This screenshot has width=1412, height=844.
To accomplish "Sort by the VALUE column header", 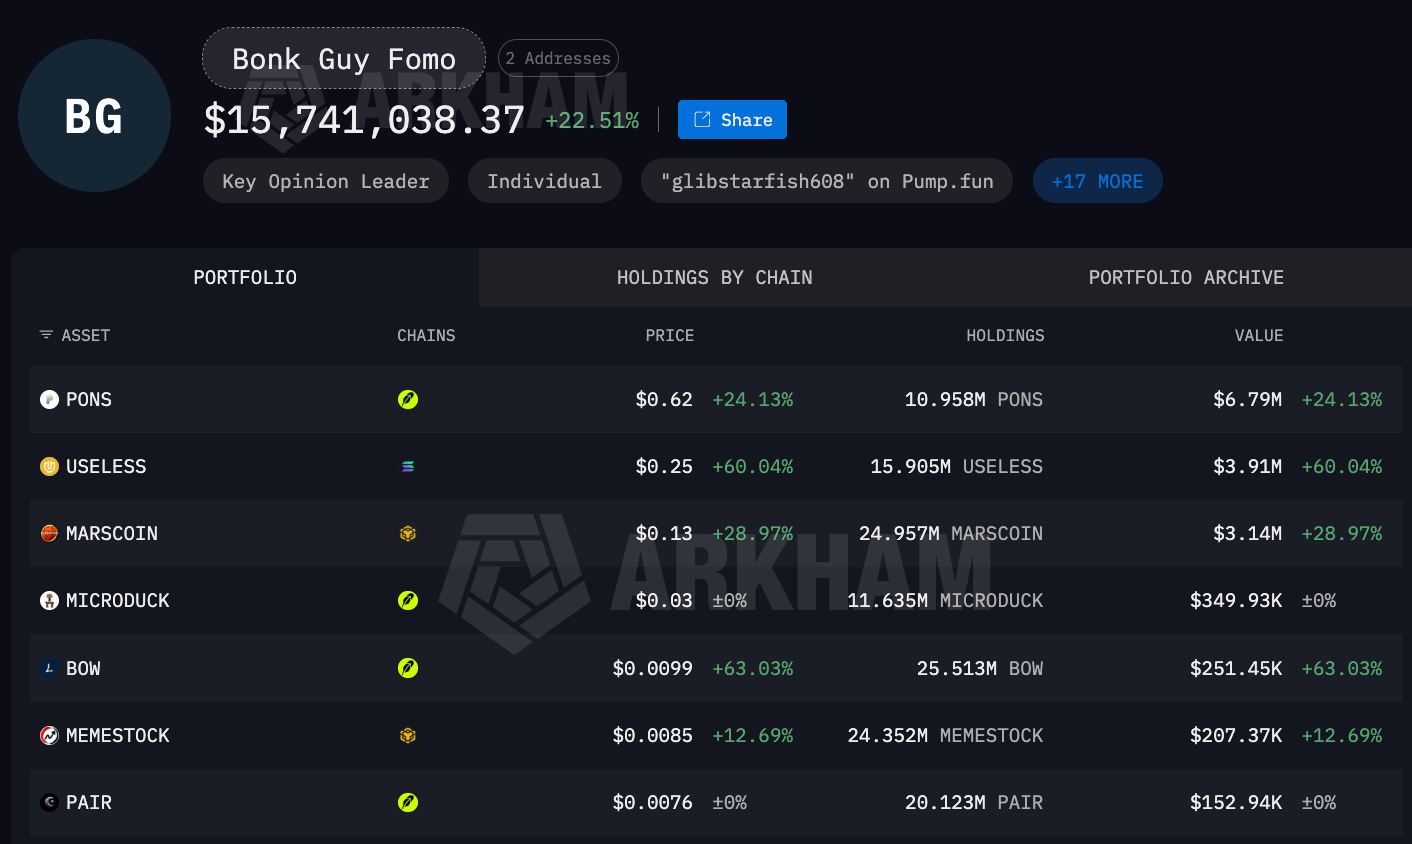I will pyautogui.click(x=1259, y=335).
